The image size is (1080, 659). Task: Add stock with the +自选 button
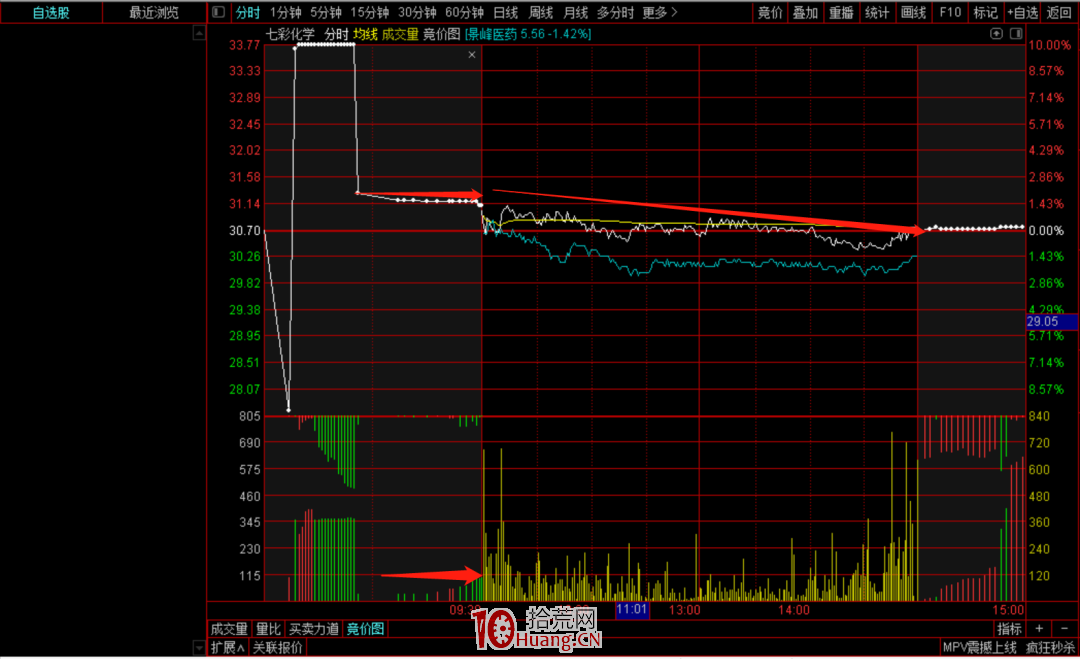pyautogui.click(x=1023, y=12)
